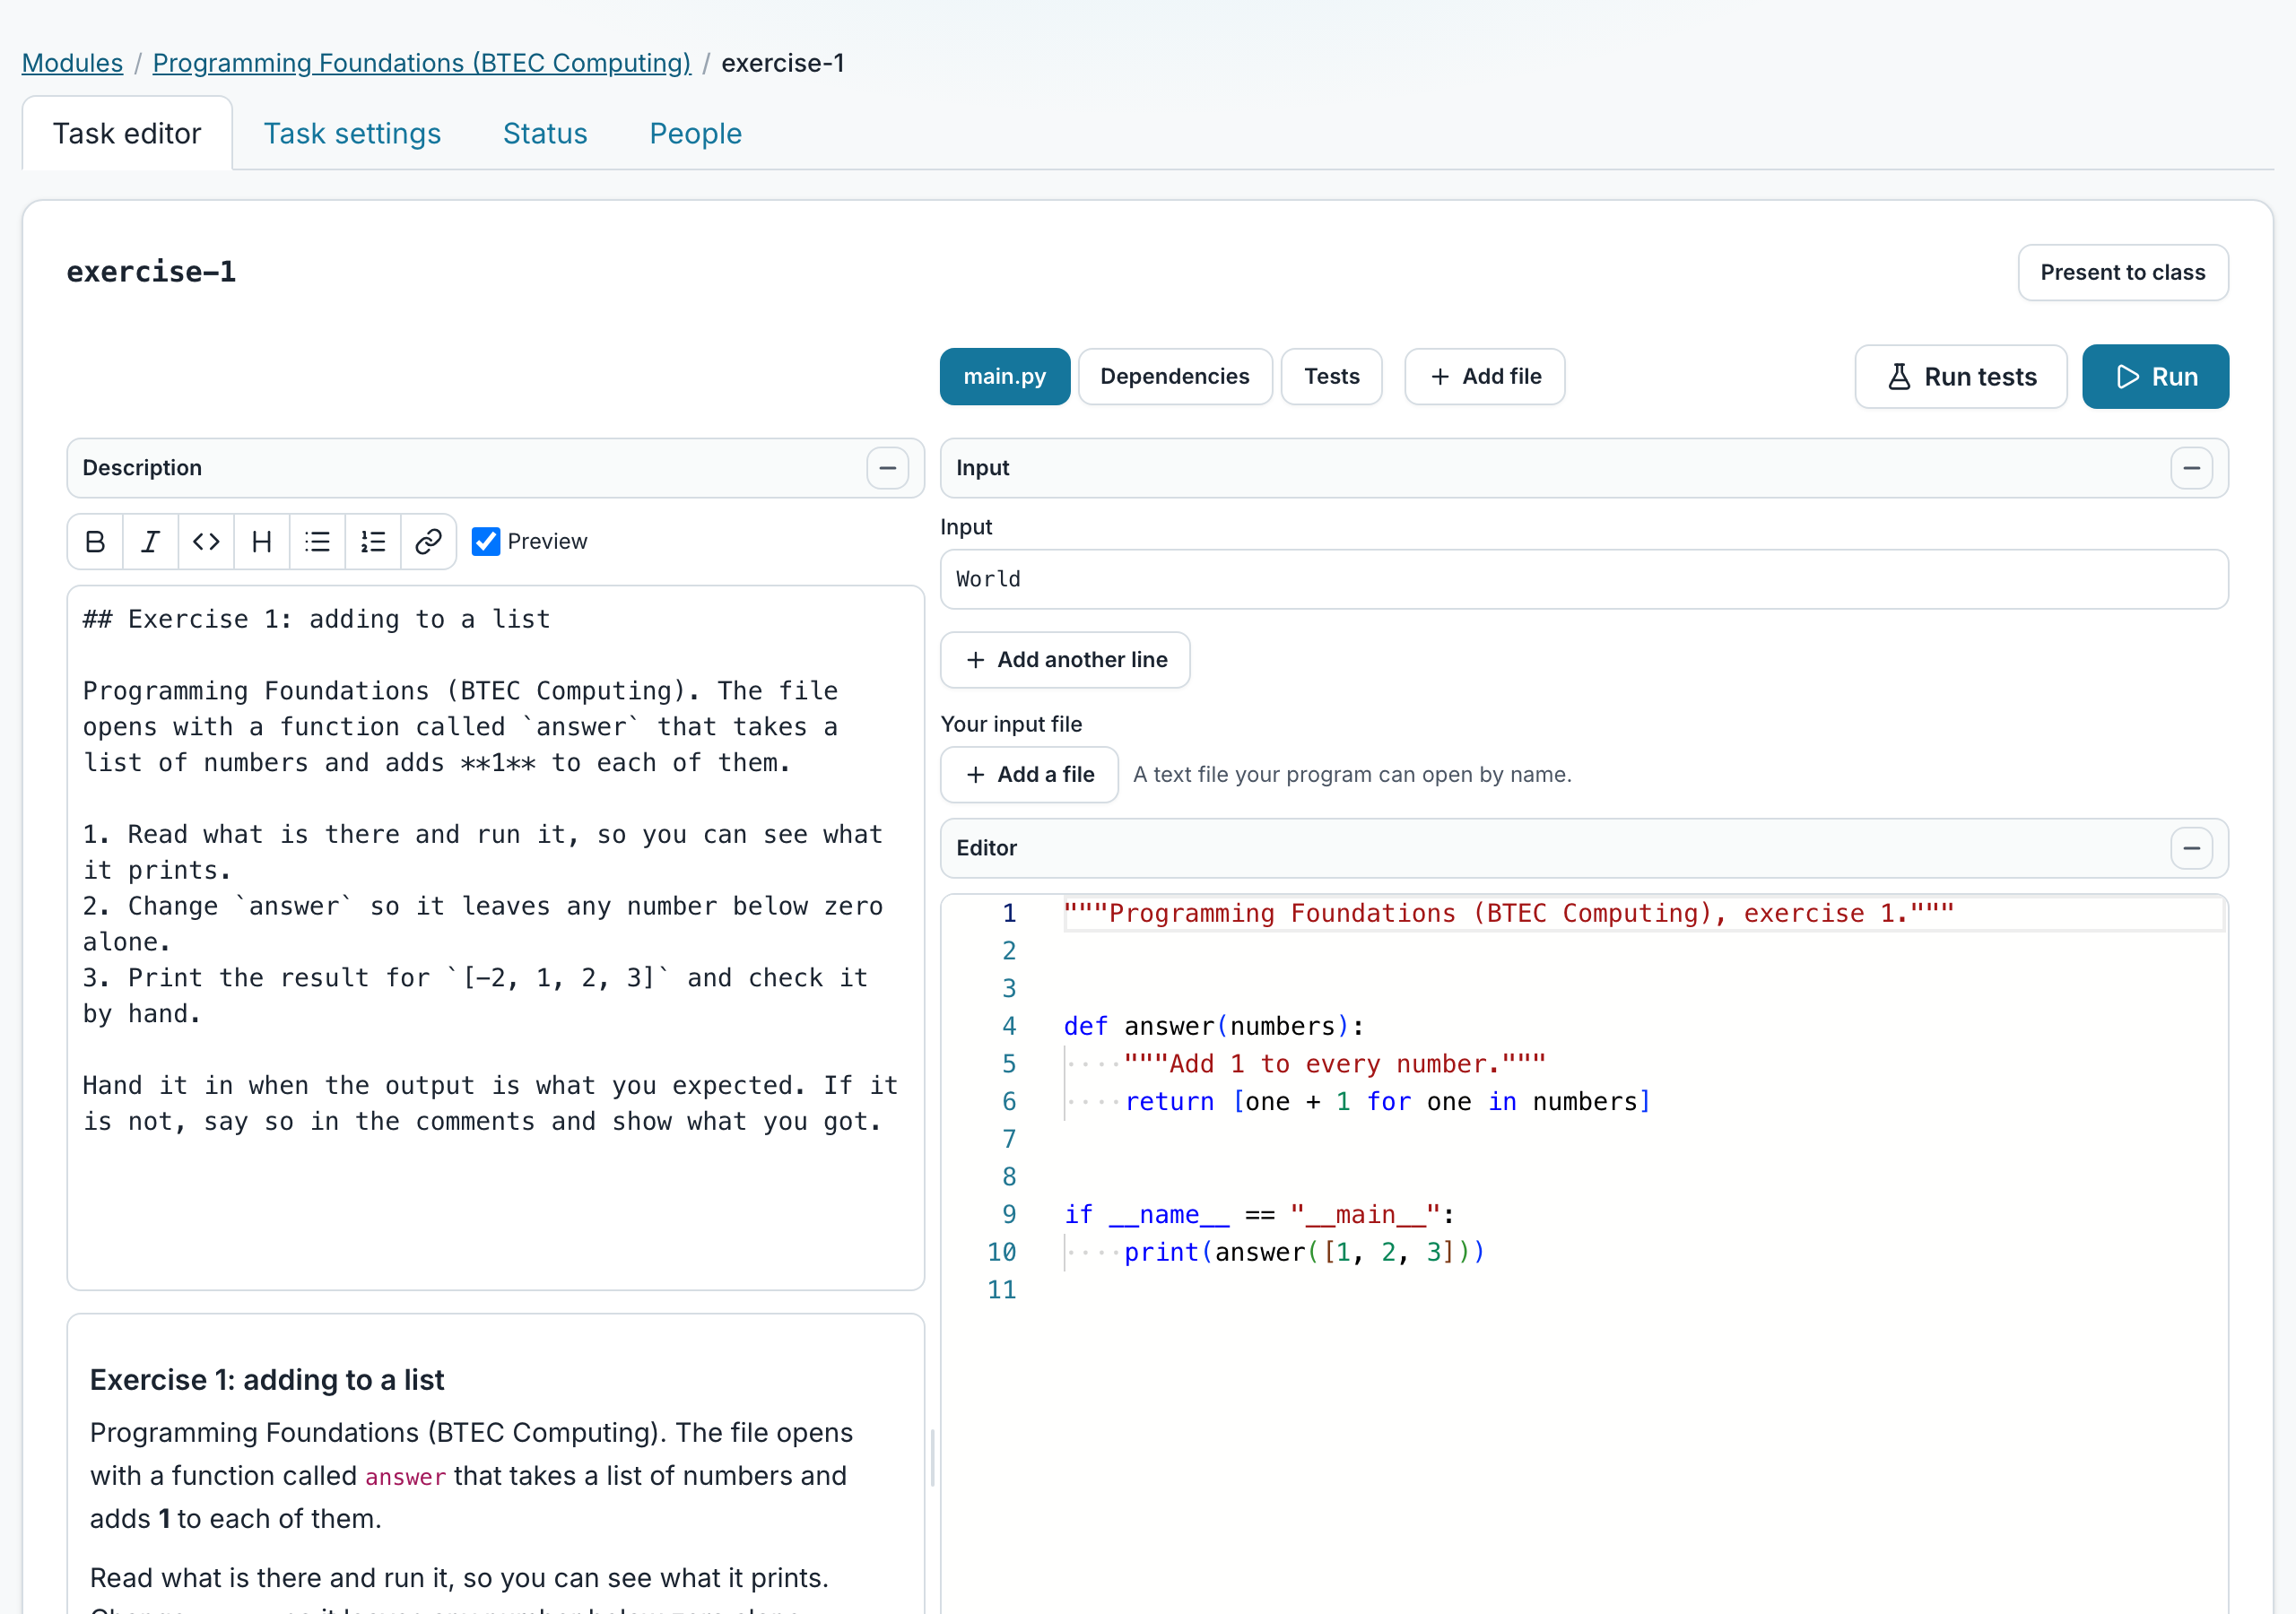This screenshot has height=1614, width=2296.
Task: Click the exercise-1 task title heading
Action: [x=151, y=272]
